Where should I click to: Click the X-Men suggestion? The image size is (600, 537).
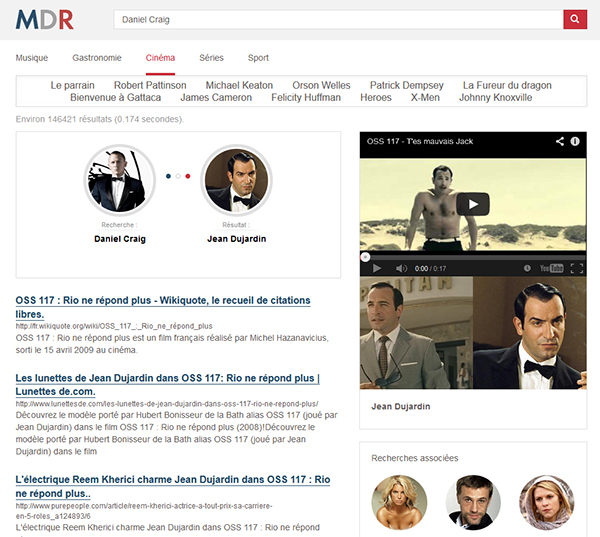click(425, 97)
